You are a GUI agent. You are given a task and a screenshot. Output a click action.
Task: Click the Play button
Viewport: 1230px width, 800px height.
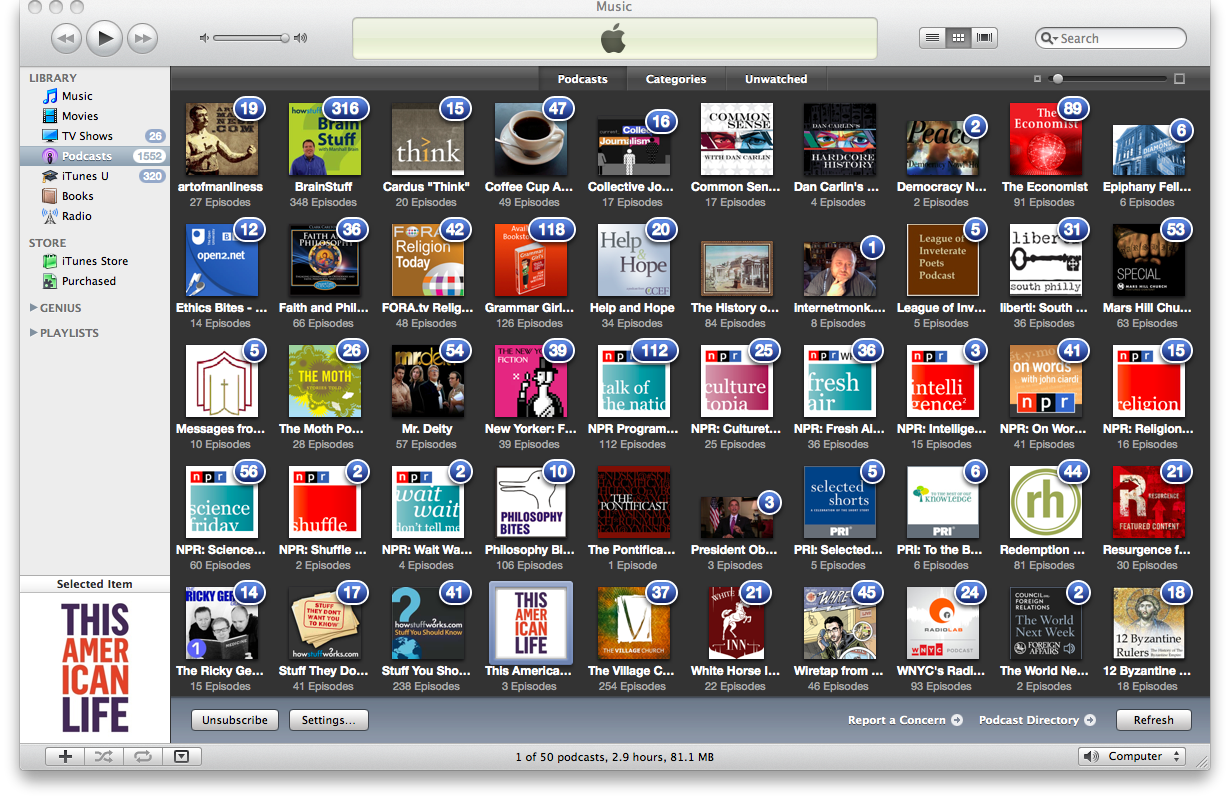click(104, 38)
